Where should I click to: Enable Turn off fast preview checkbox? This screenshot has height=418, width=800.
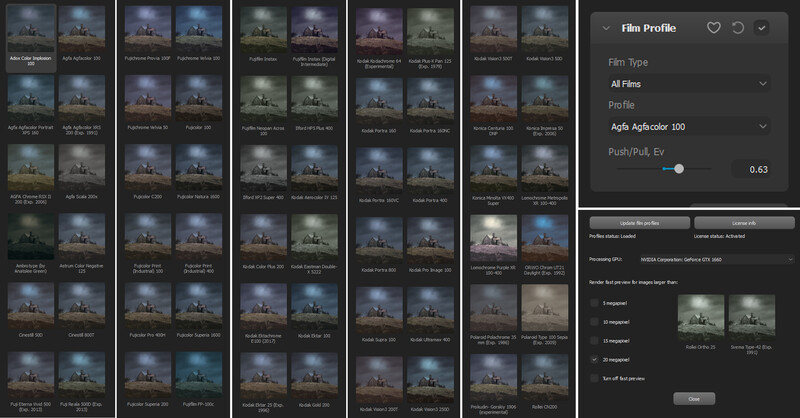point(594,378)
